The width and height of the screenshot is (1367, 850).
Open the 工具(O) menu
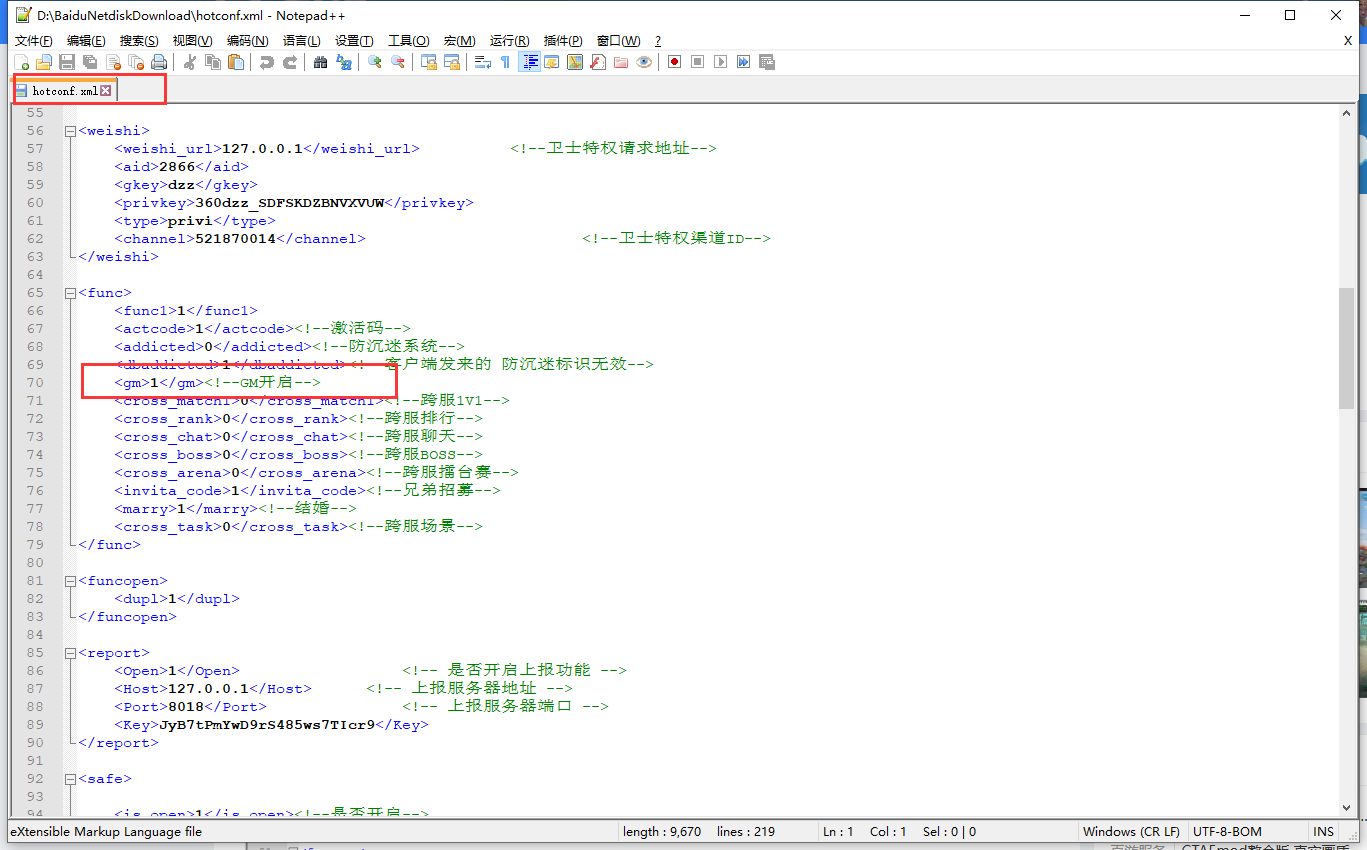(x=408, y=41)
